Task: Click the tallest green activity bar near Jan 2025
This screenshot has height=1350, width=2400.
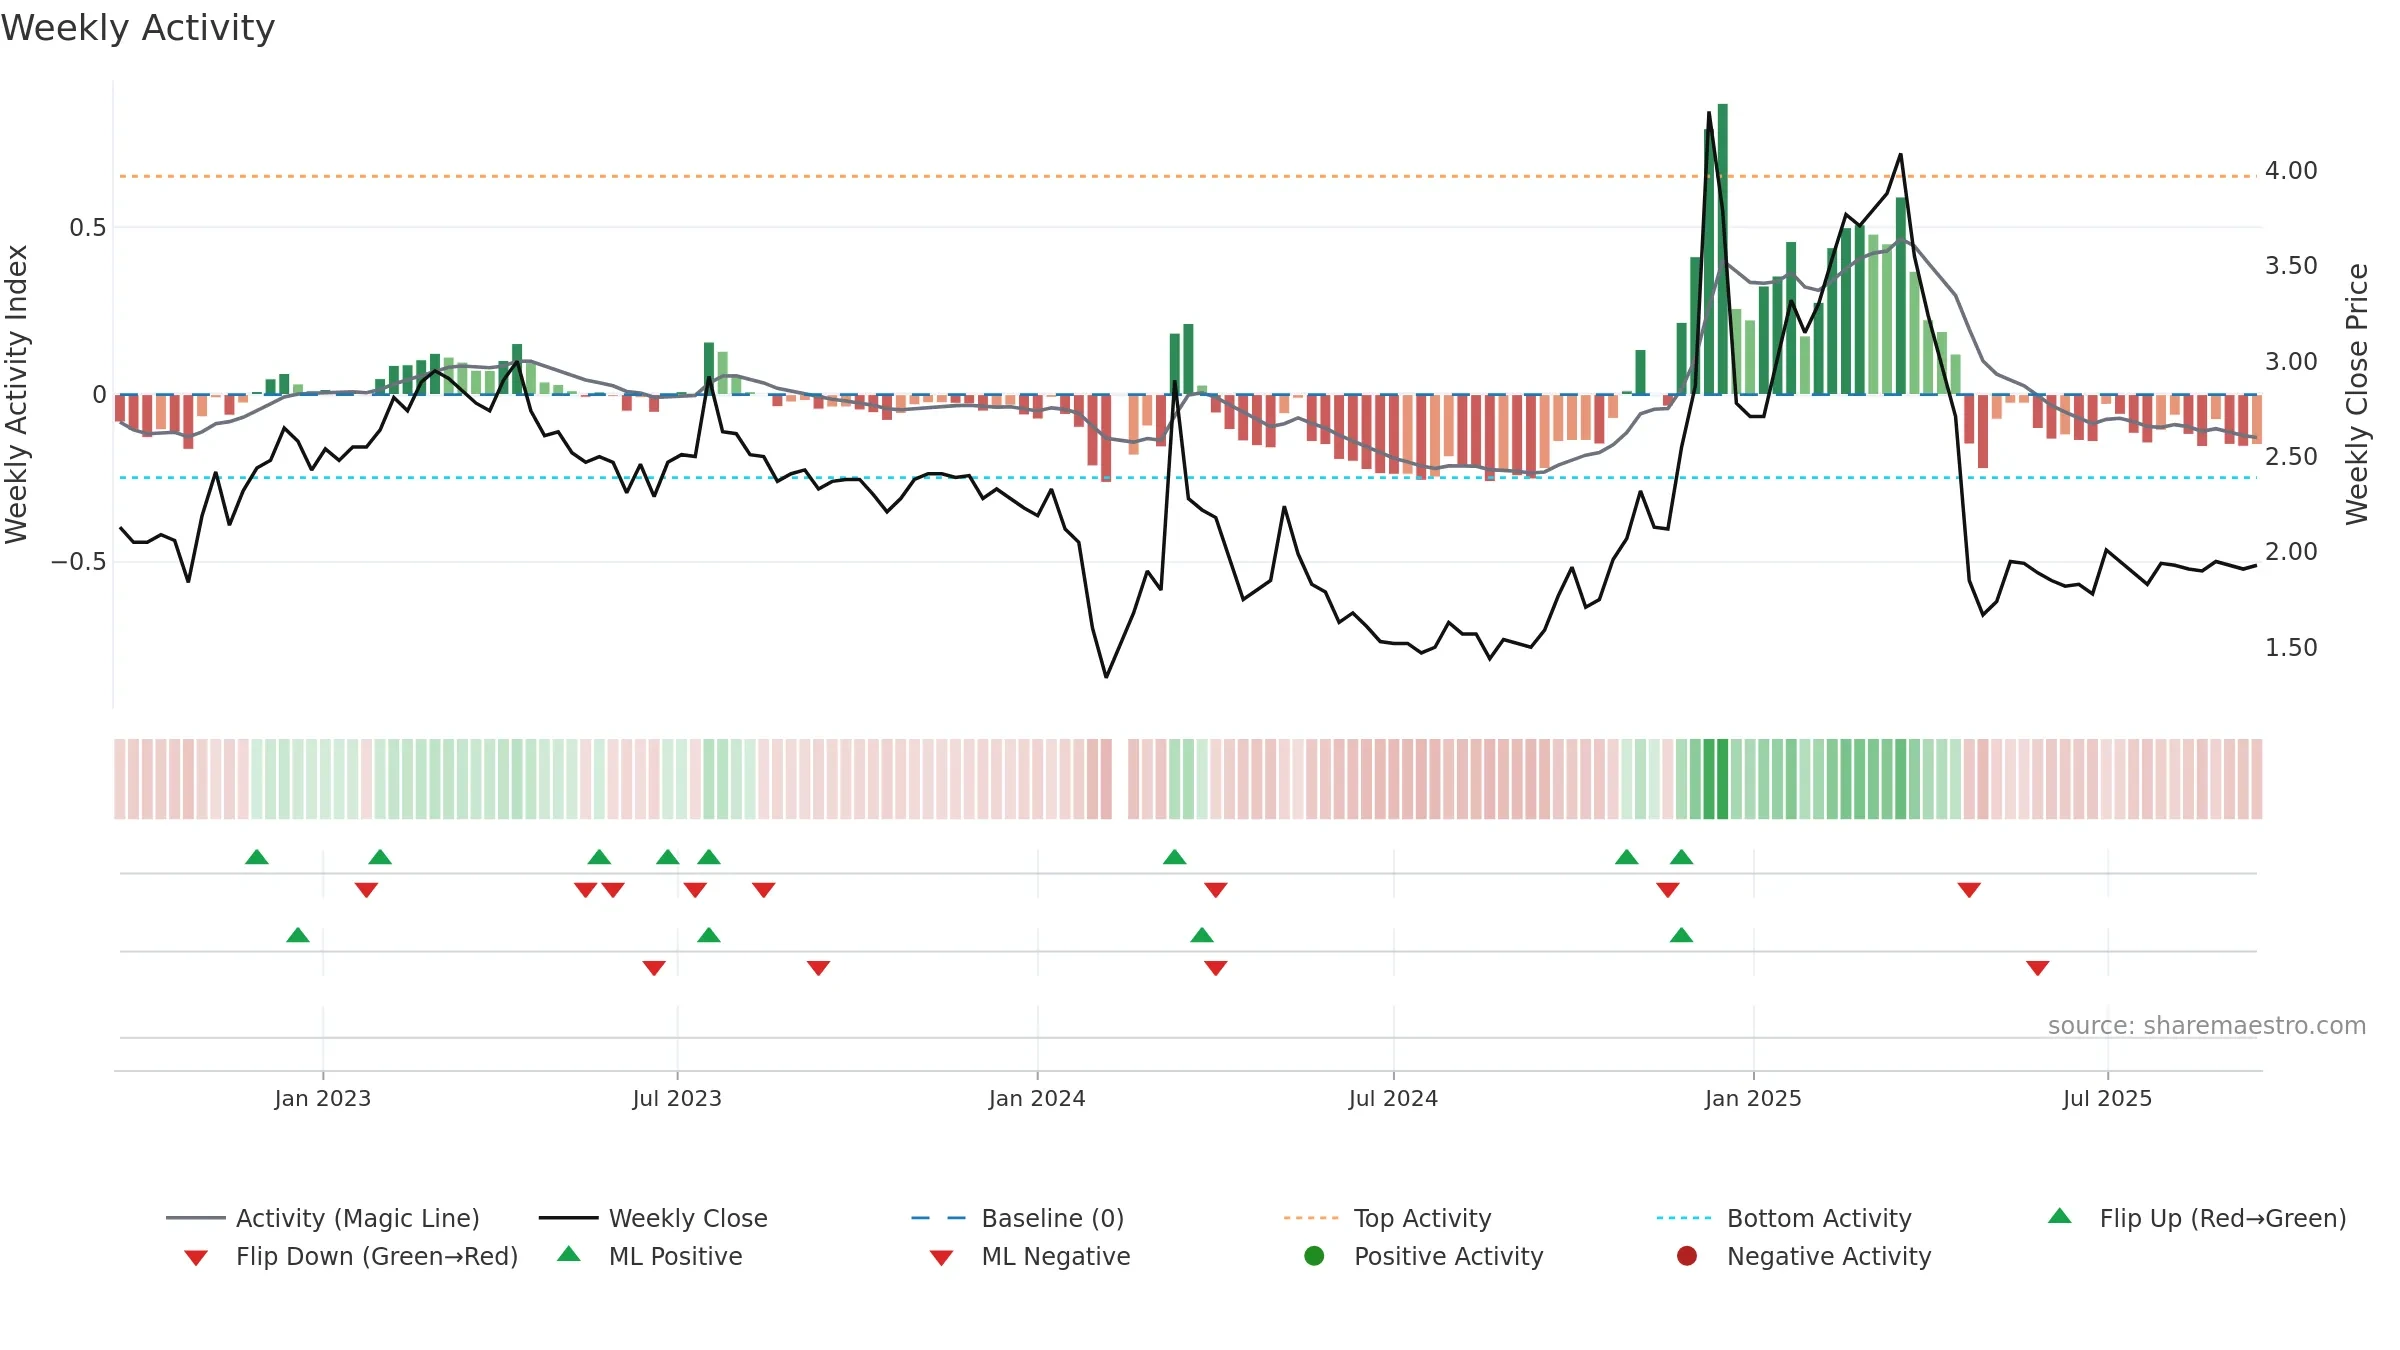Action: 1722,249
